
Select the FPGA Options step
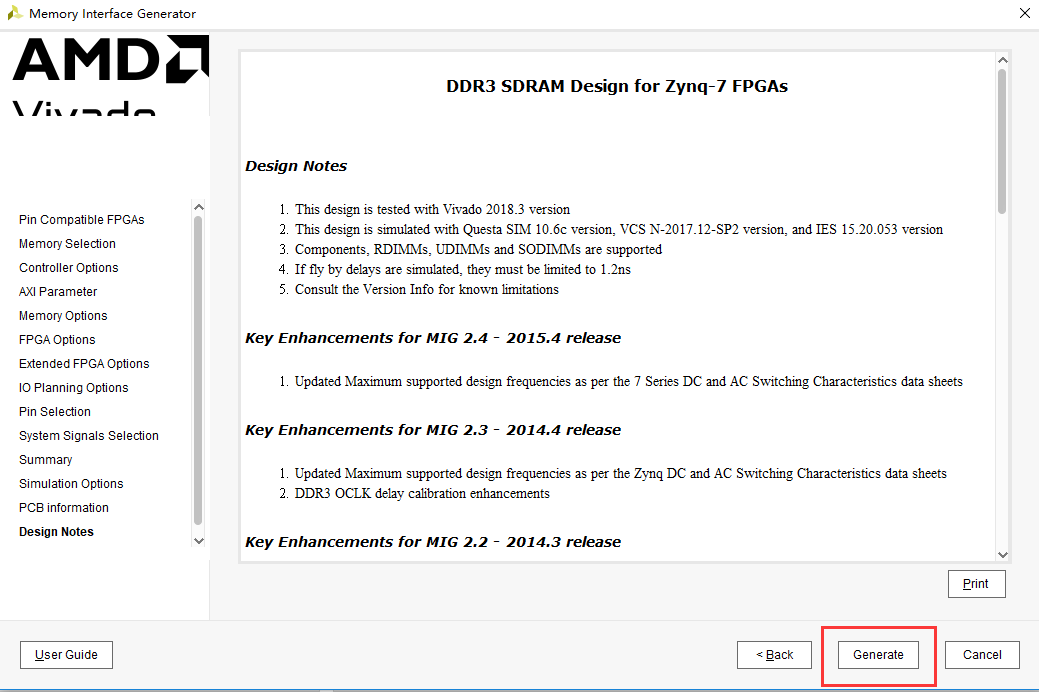coord(57,339)
